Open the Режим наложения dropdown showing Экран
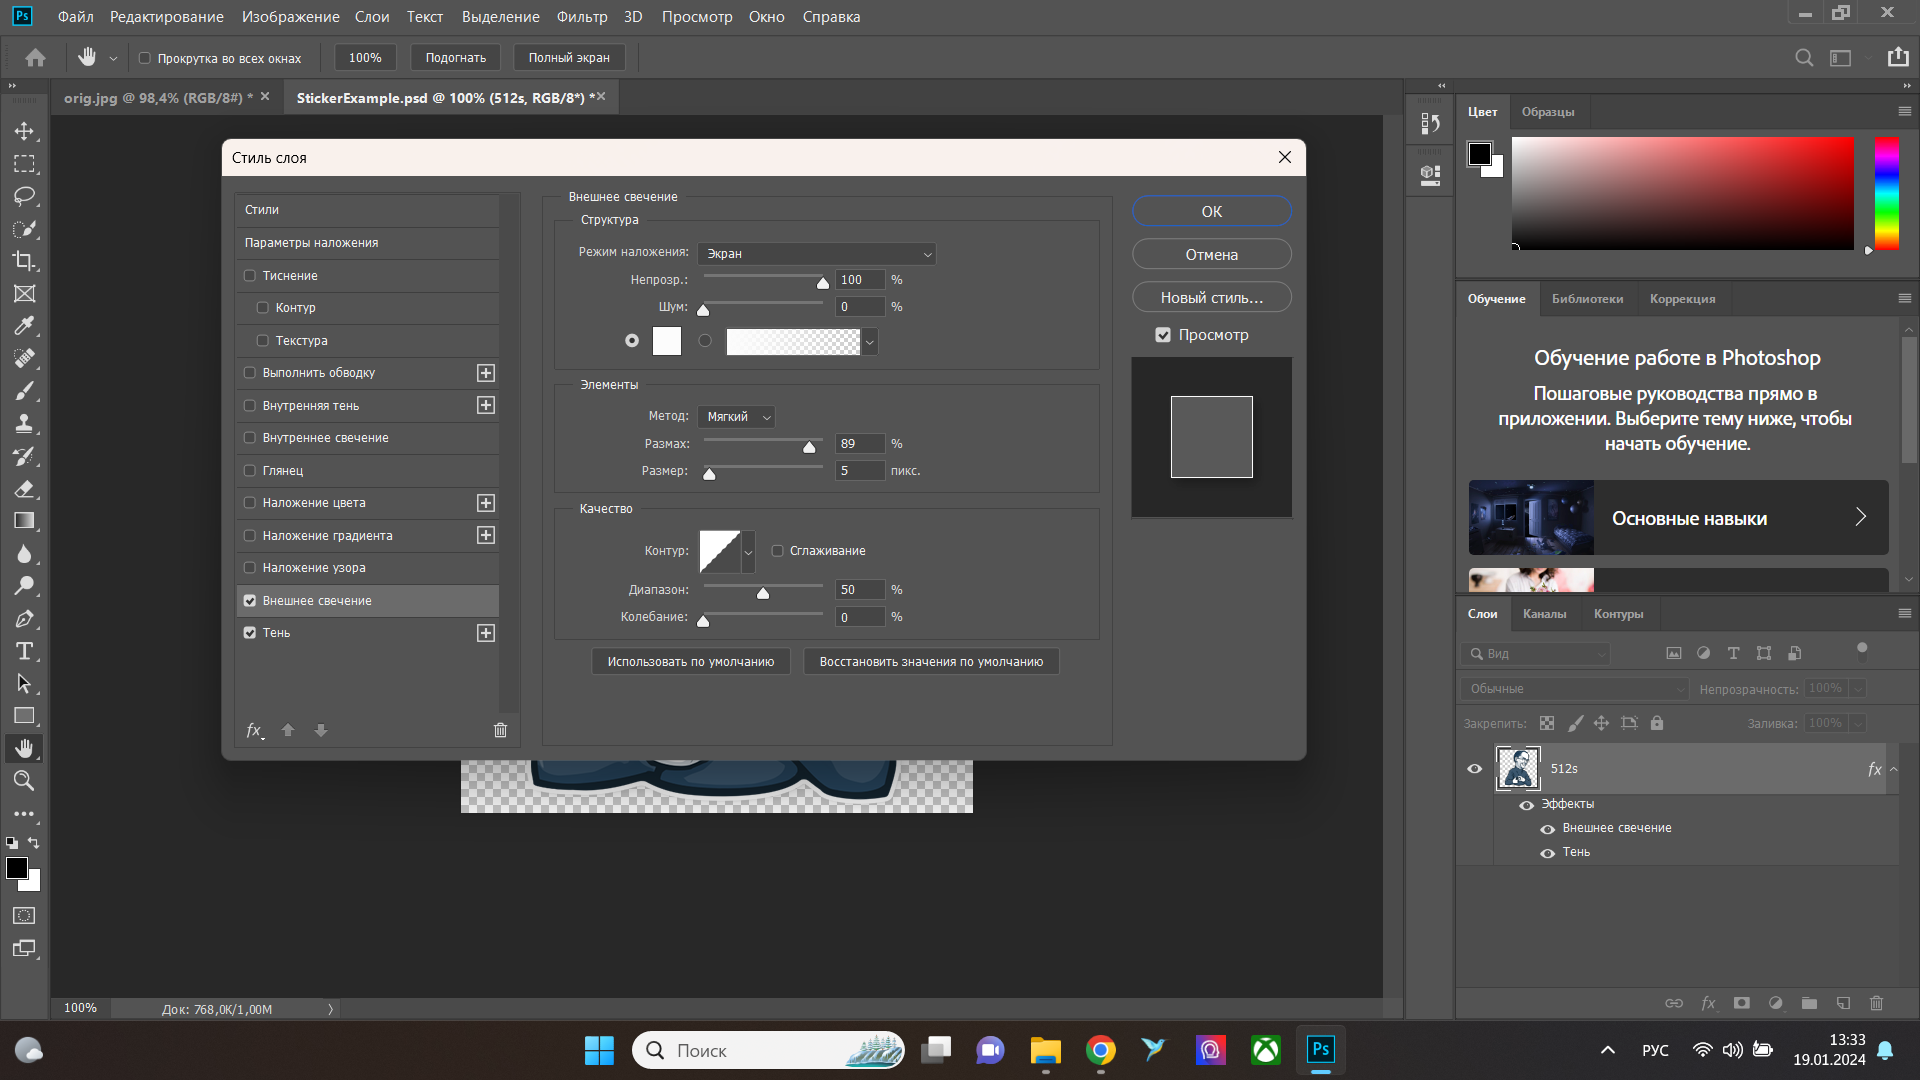The height and width of the screenshot is (1080, 1920). (x=817, y=254)
